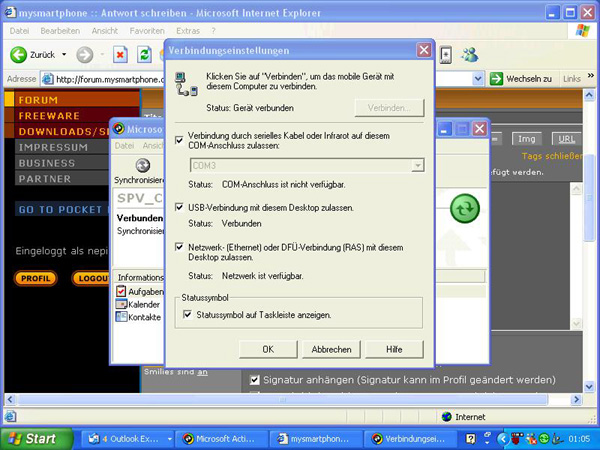Click the IE vertical scrollbar down arrow
Viewport: 600px width, 450px height.
[589, 387]
